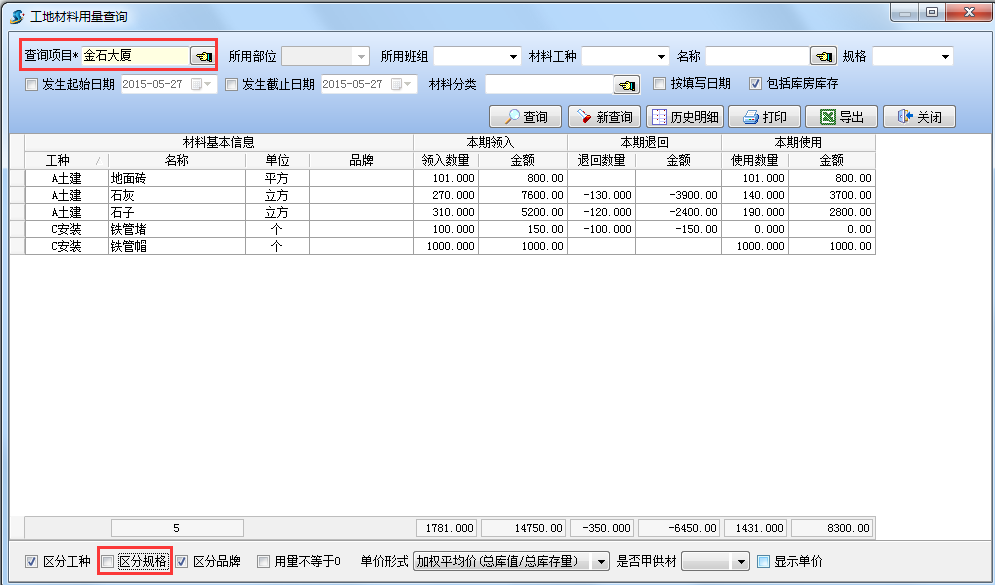Enable the 区分规格 checkbox
Viewport: 995px width, 585px height.
tap(108, 562)
